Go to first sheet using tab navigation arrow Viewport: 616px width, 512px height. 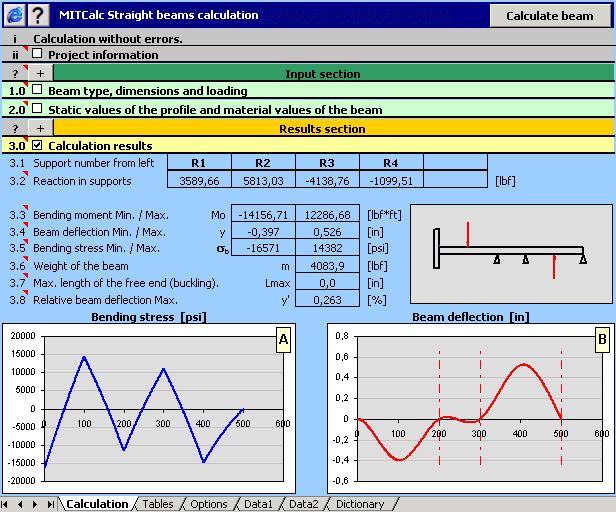point(8,504)
